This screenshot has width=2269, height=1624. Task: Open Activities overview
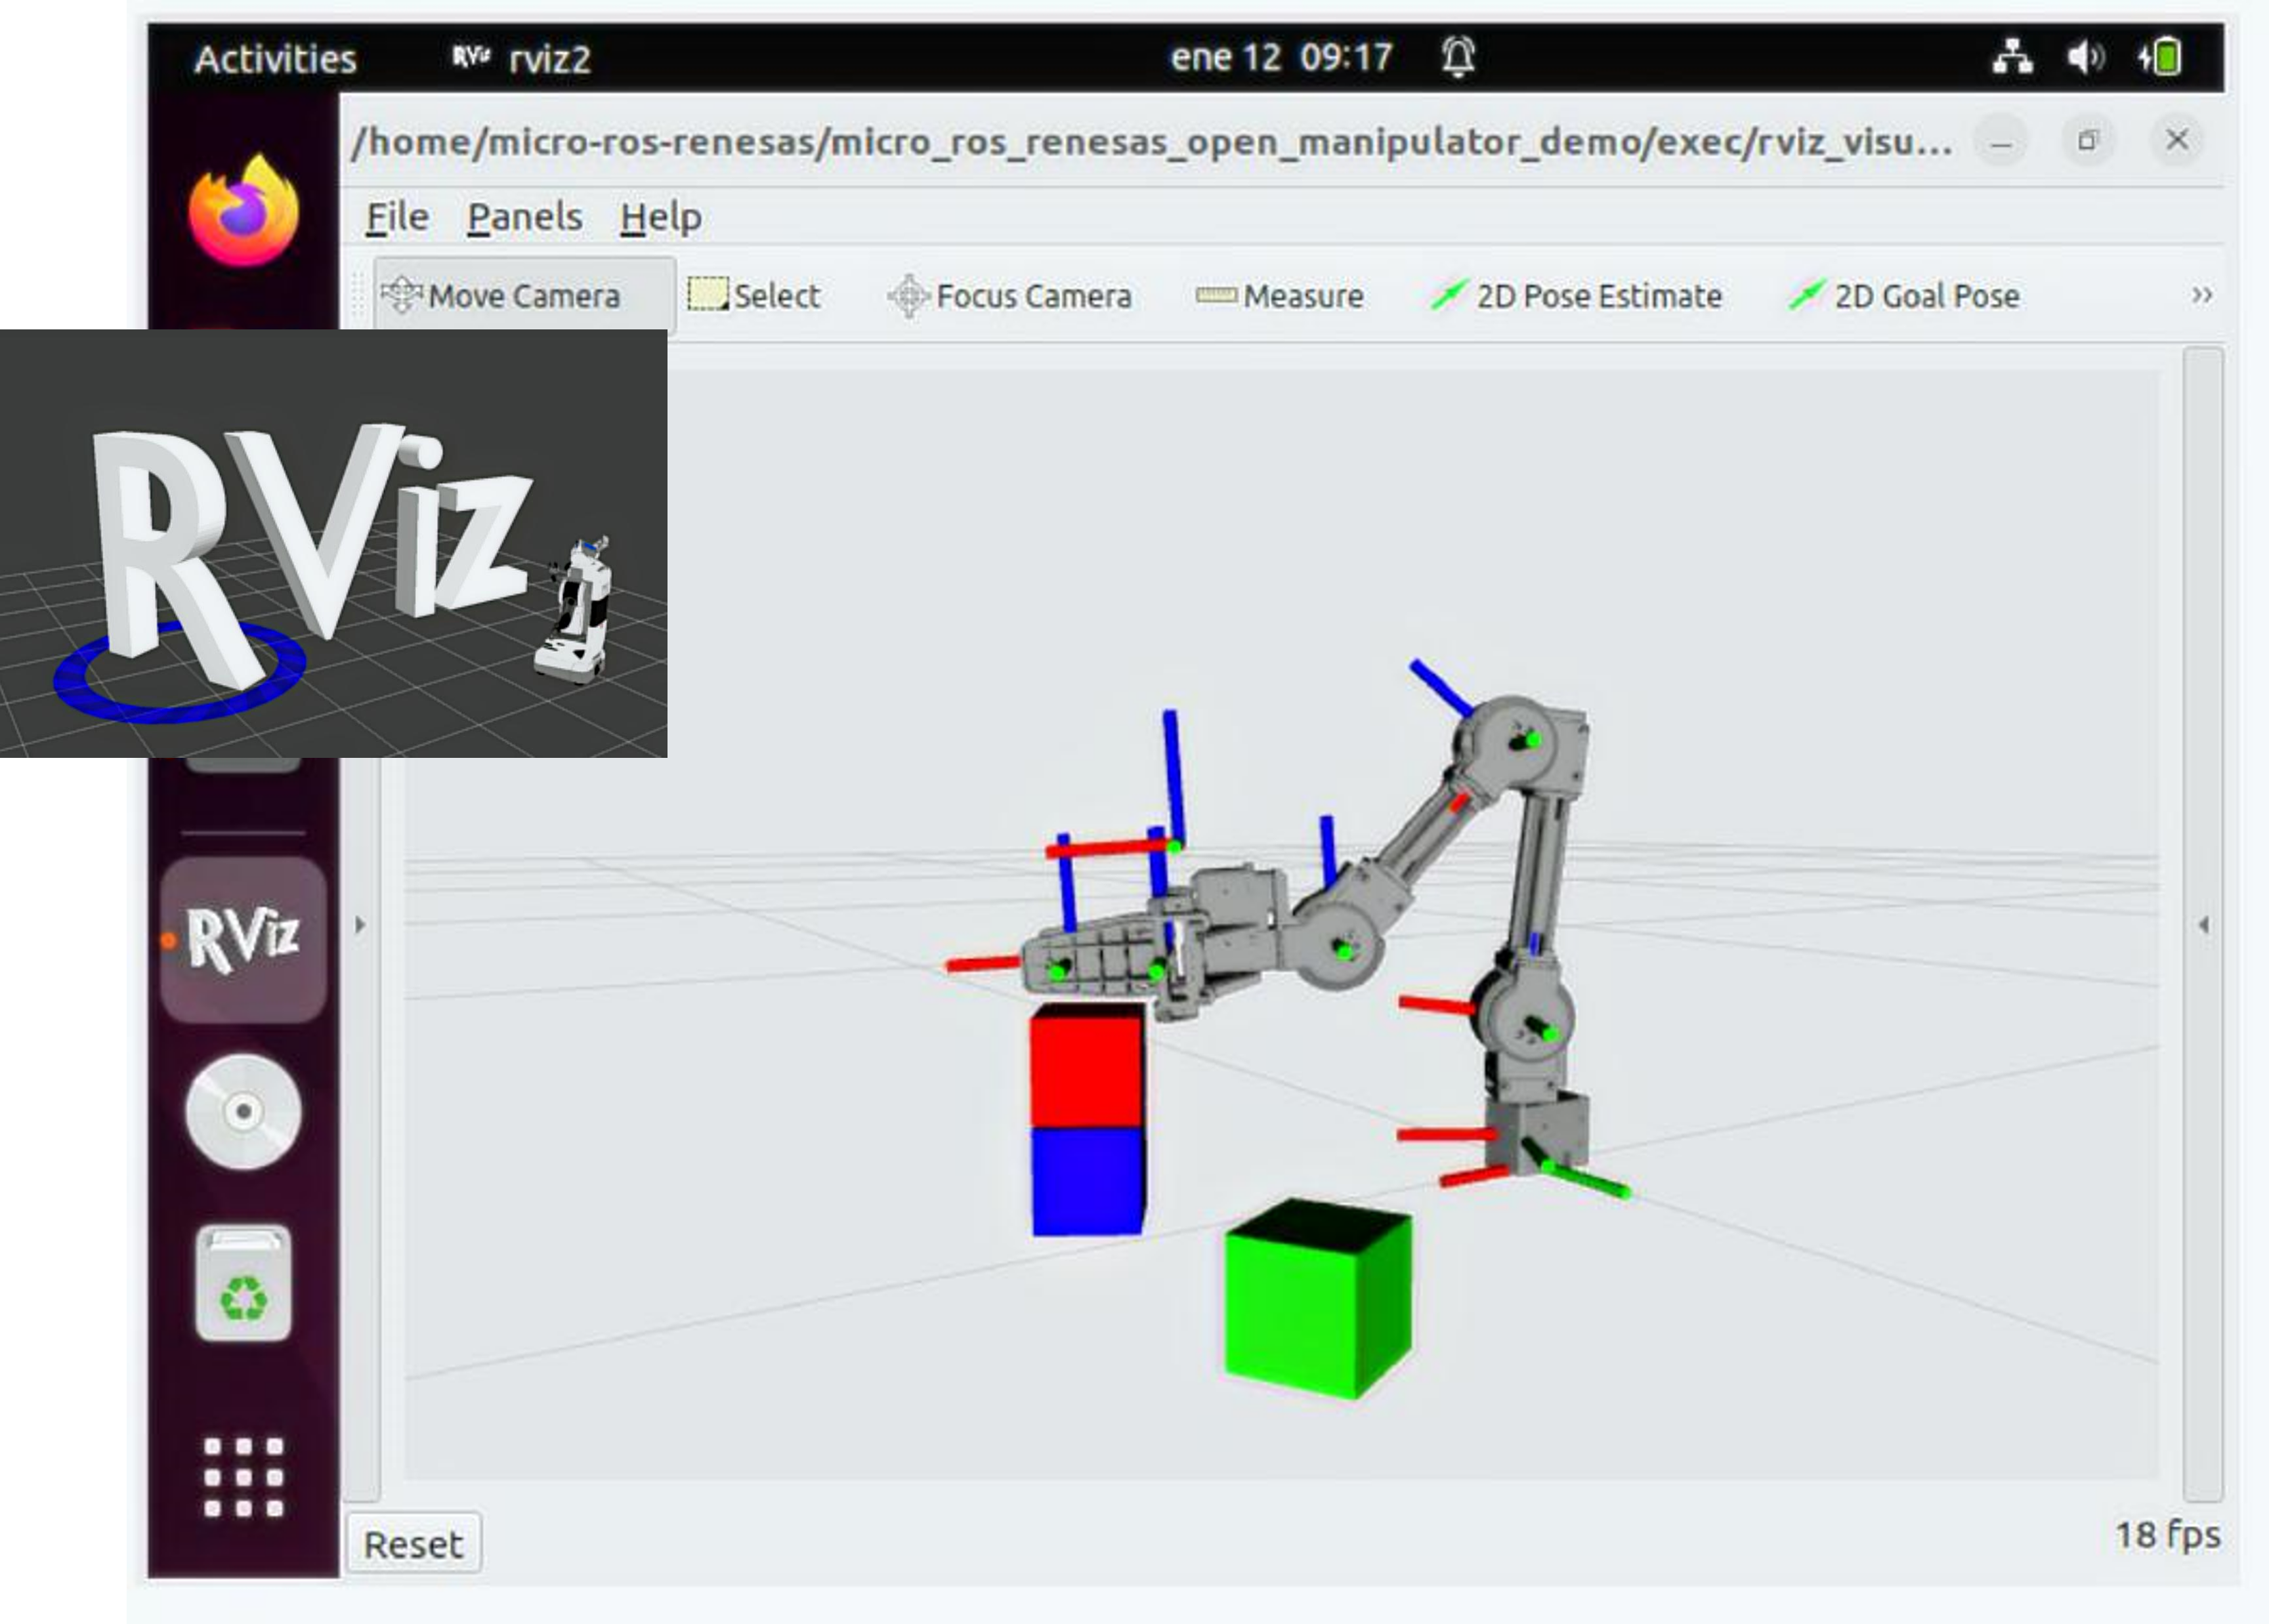click(x=275, y=59)
